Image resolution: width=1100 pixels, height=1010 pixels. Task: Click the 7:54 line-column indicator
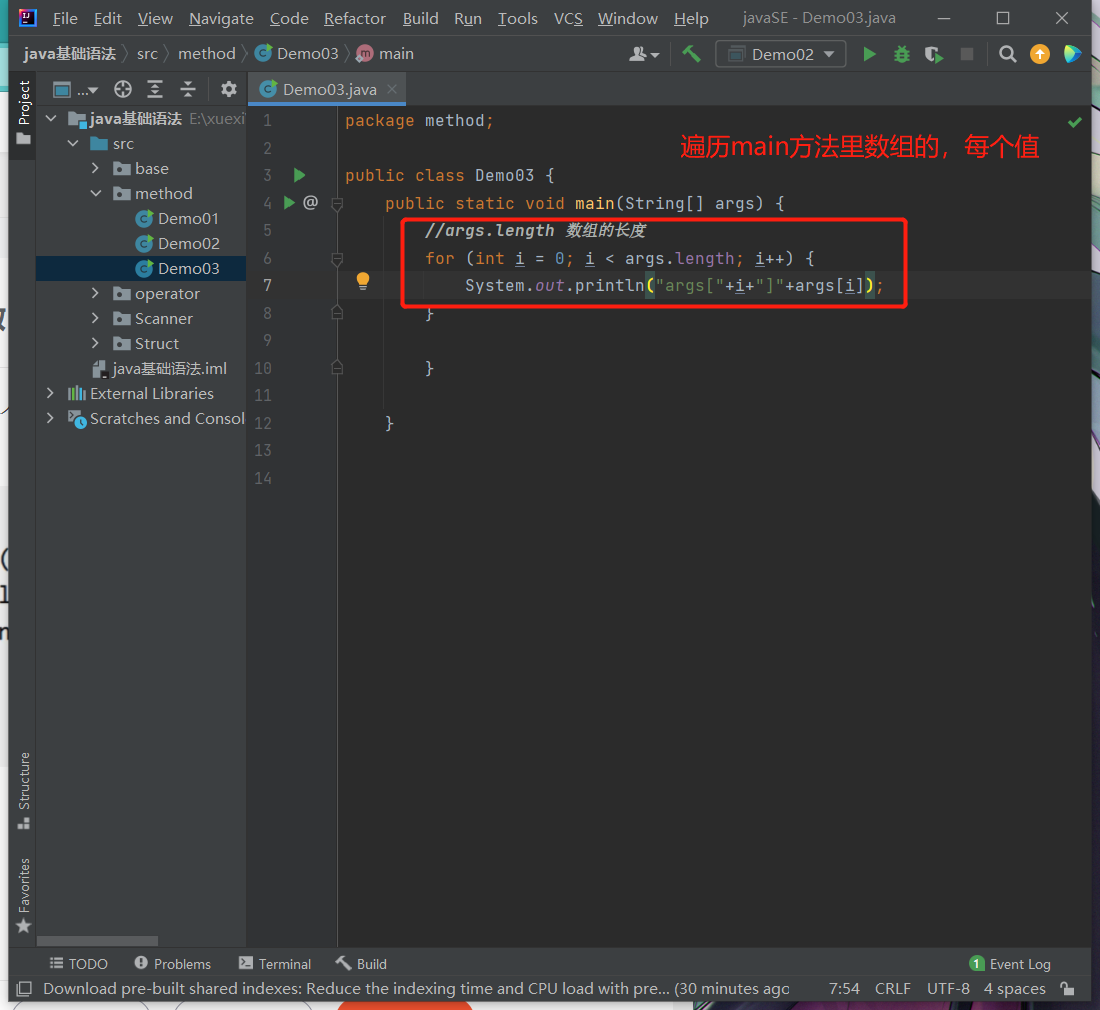844,988
